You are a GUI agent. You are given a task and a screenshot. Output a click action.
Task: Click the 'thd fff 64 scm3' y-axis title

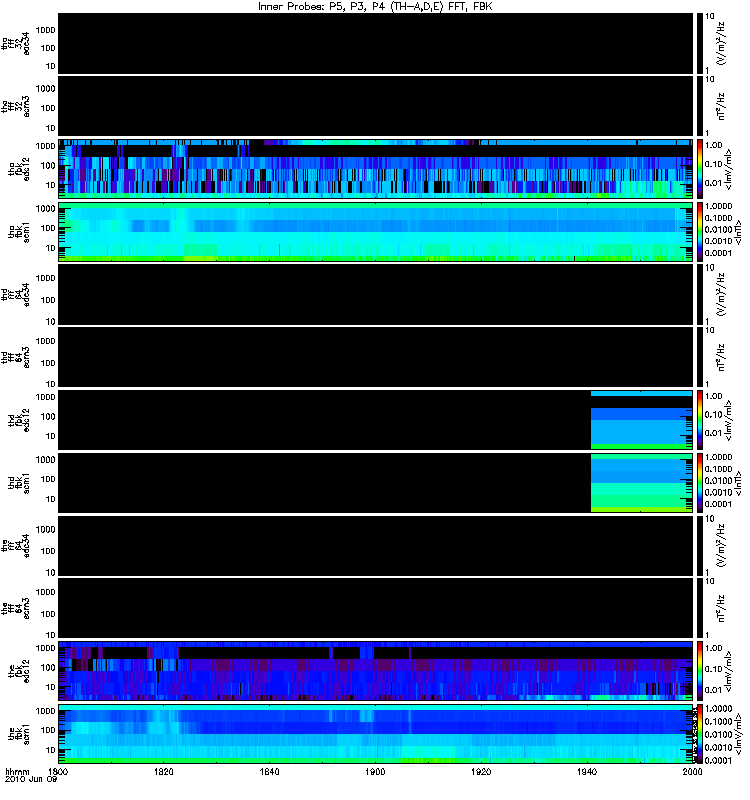tap(16, 358)
